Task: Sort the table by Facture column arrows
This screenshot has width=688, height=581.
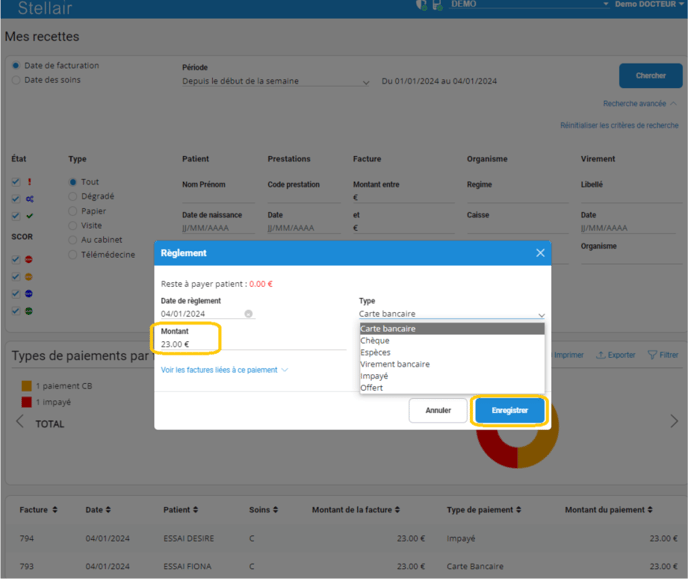Action: coord(55,510)
